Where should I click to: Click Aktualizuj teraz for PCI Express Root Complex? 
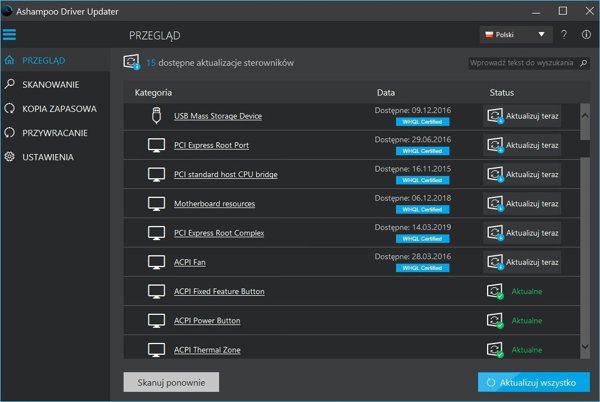tap(522, 233)
